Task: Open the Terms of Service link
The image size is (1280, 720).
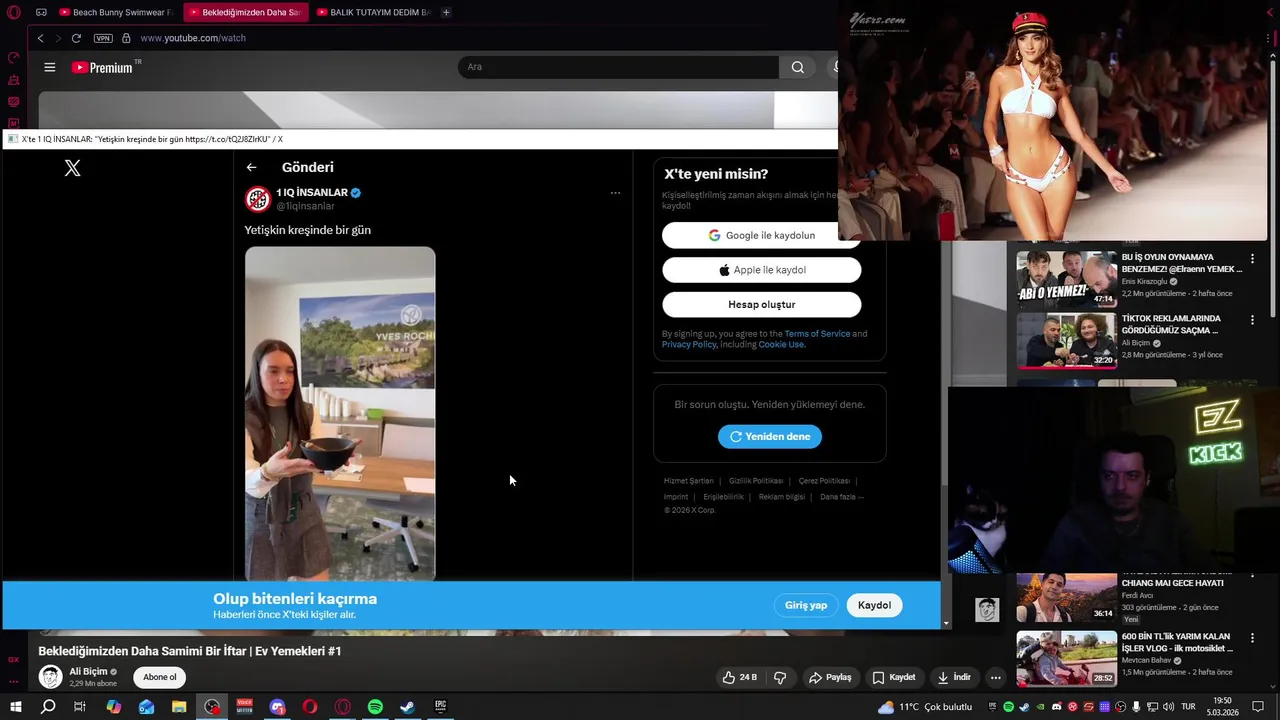Action: pos(817,334)
